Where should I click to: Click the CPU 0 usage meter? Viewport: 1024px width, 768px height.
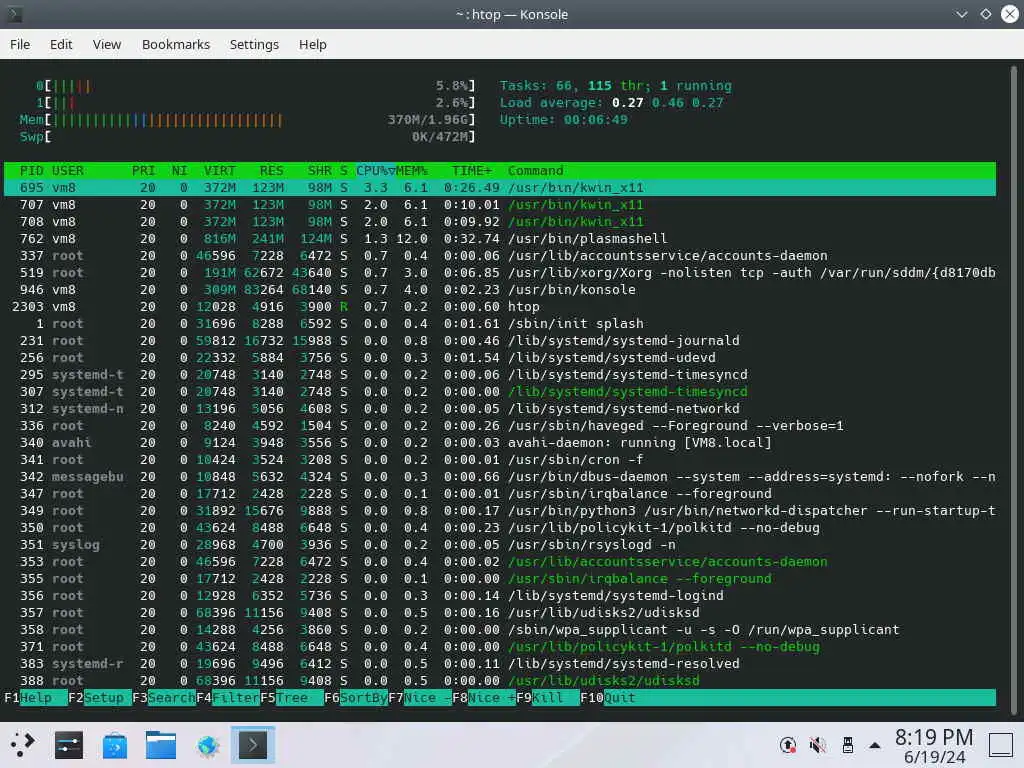coord(255,86)
